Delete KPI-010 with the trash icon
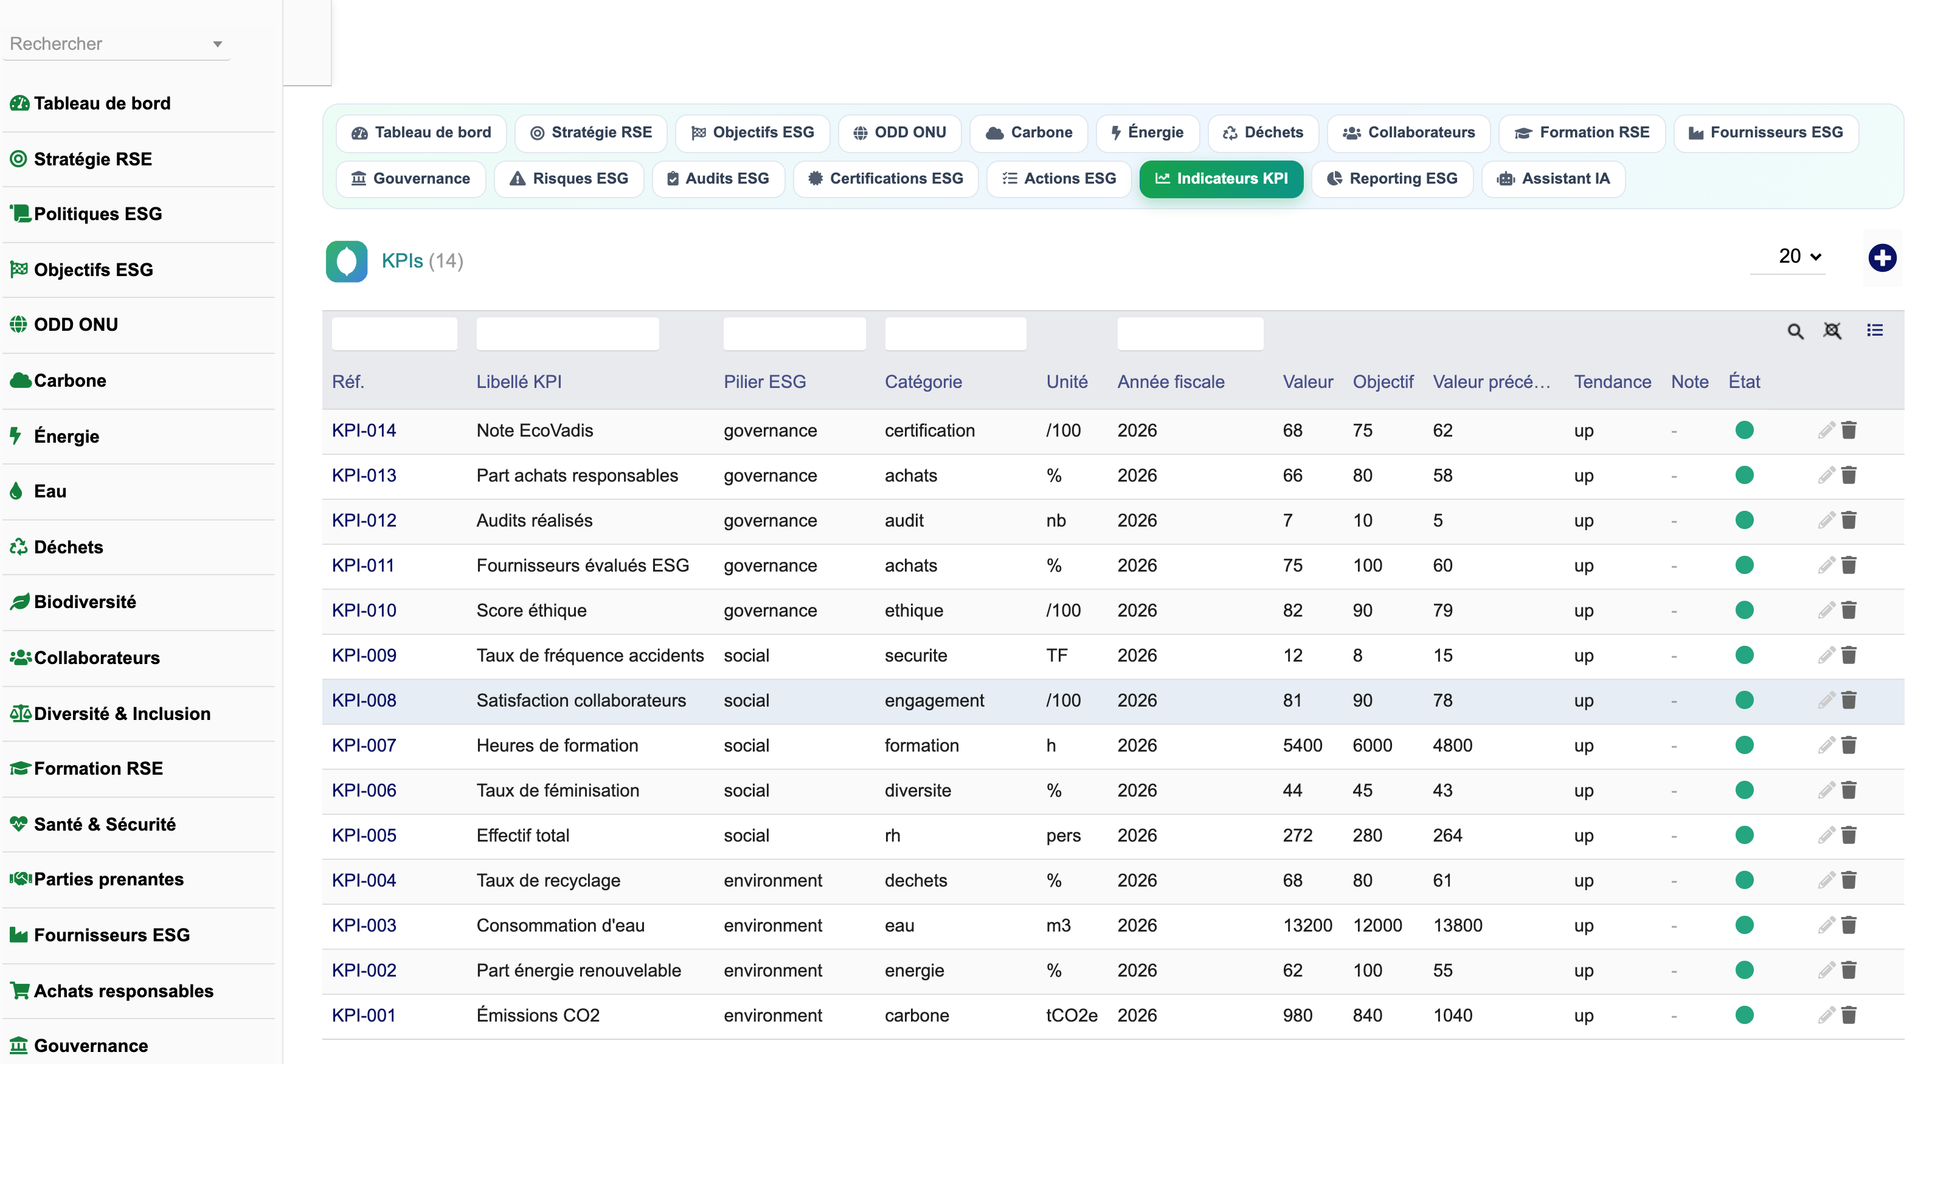The width and height of the screenshot is (1946, 1204). 1849,610
